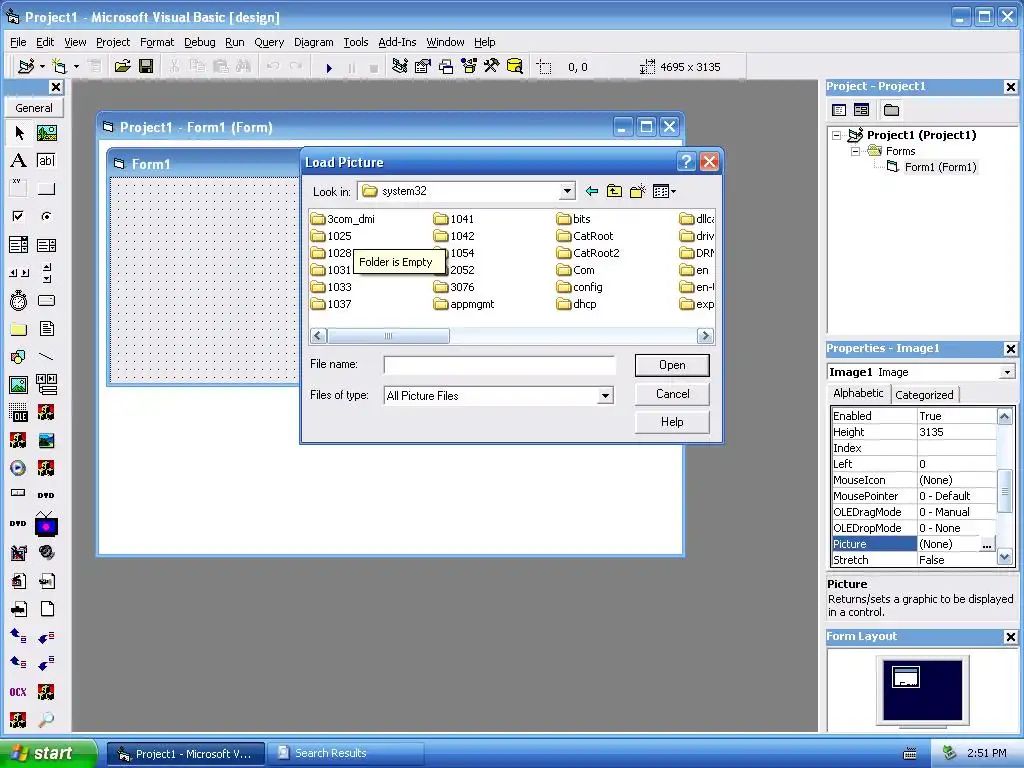This screenshot has height=768, width=1024.
Task: Open the Properties Window toolbar icon
Action: pos(423,66)
